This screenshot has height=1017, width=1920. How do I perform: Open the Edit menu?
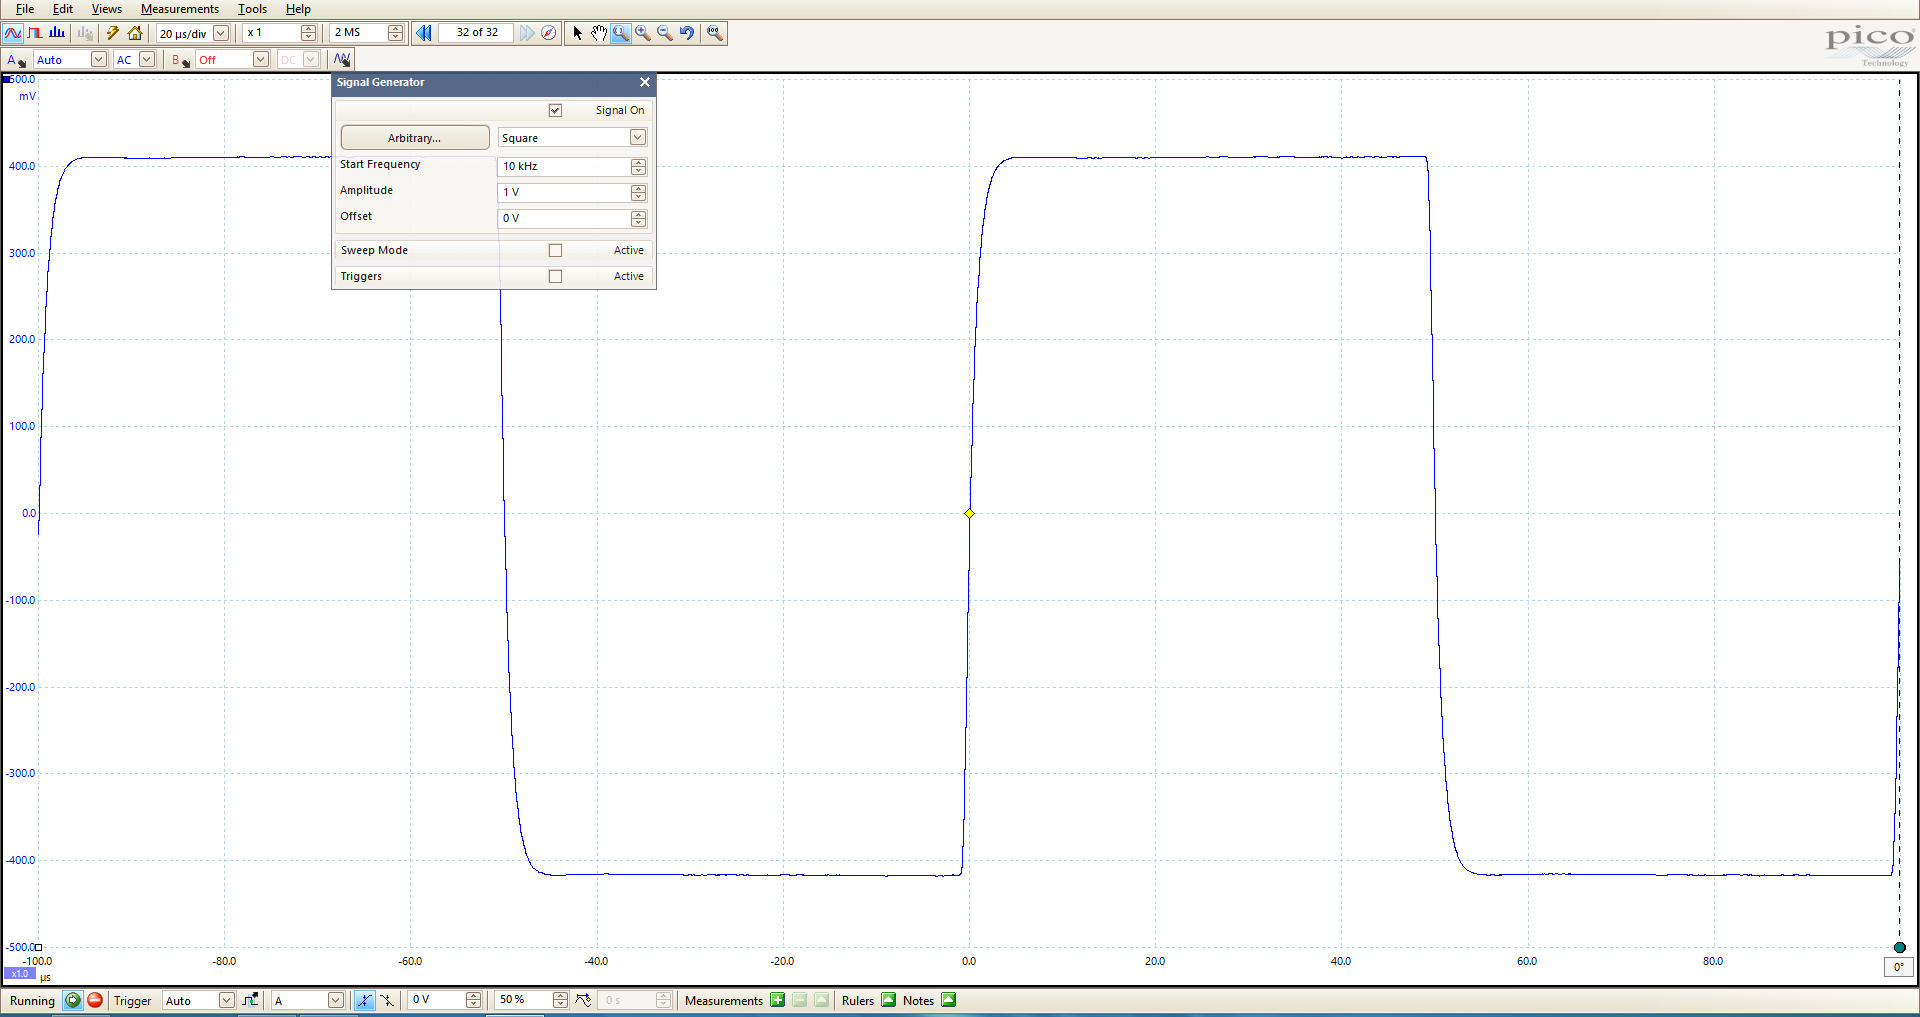coord(63,9)
